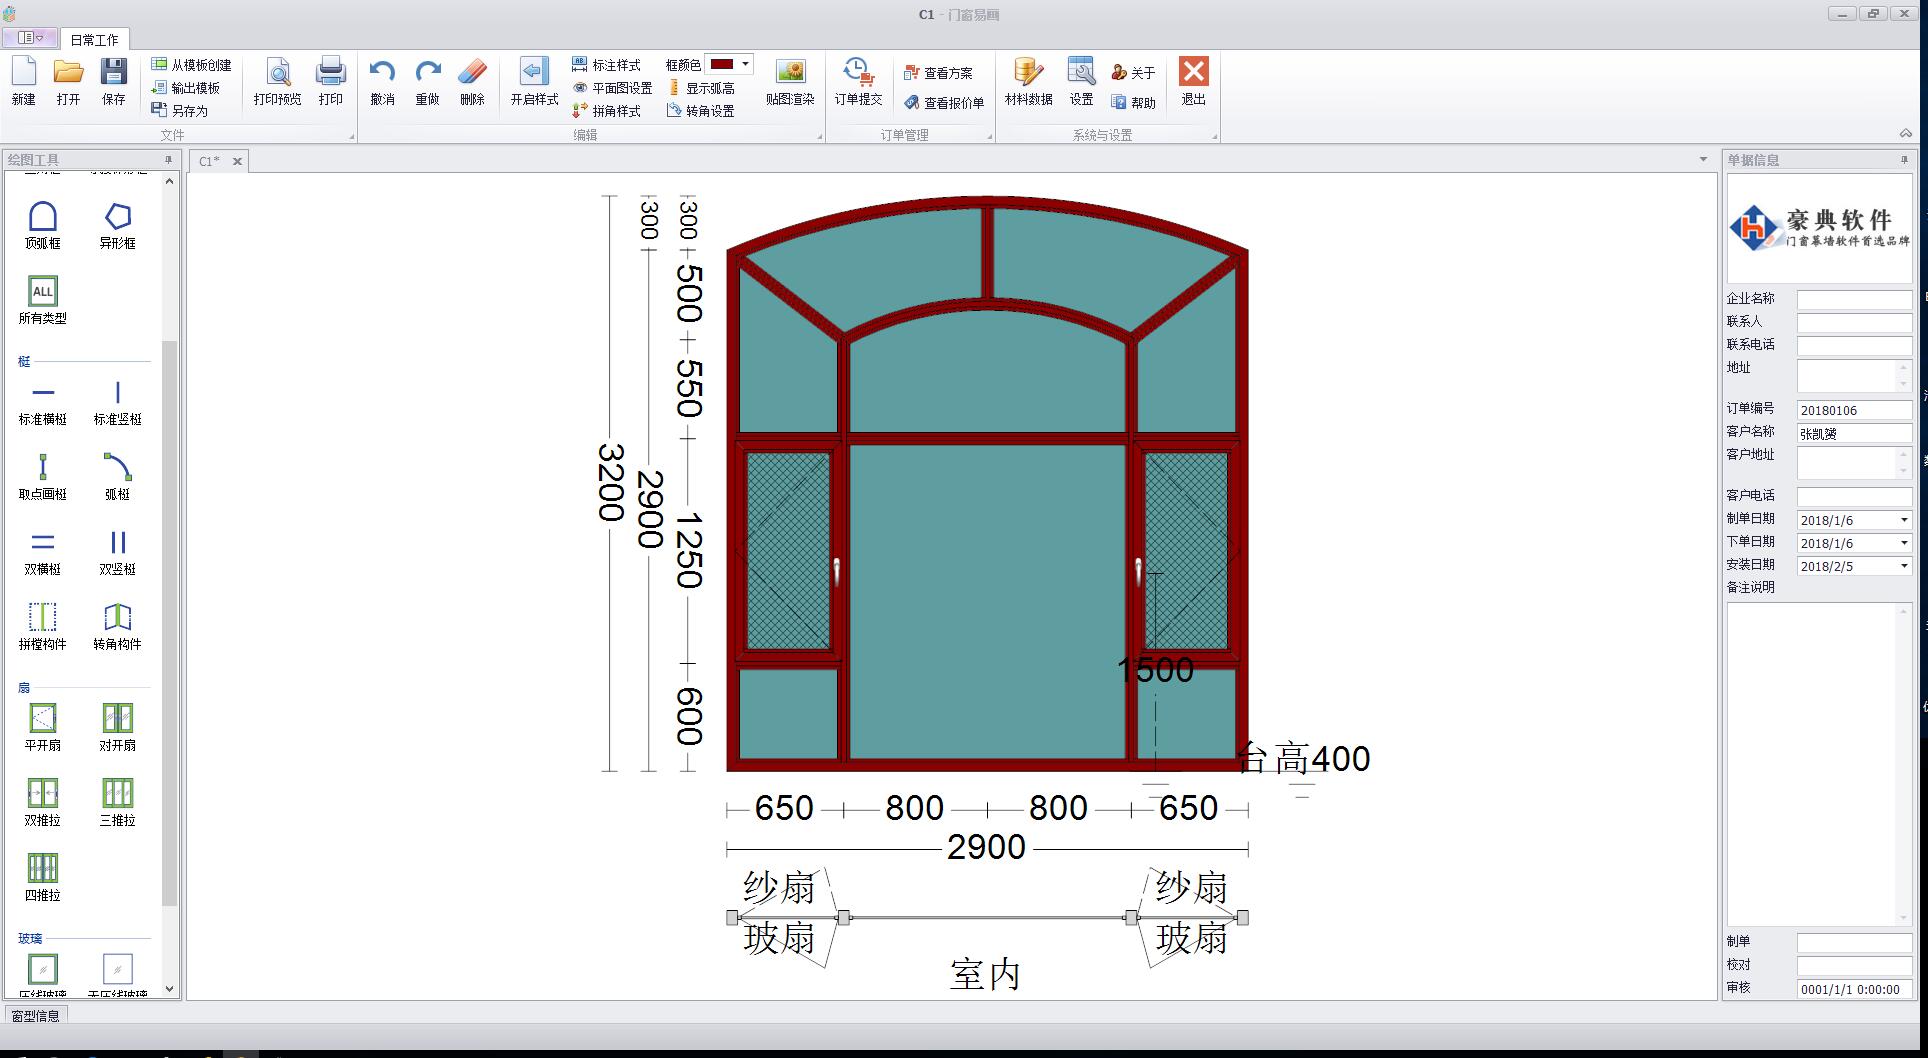Click the 客户名称 input field

(x=1853, y=434)
